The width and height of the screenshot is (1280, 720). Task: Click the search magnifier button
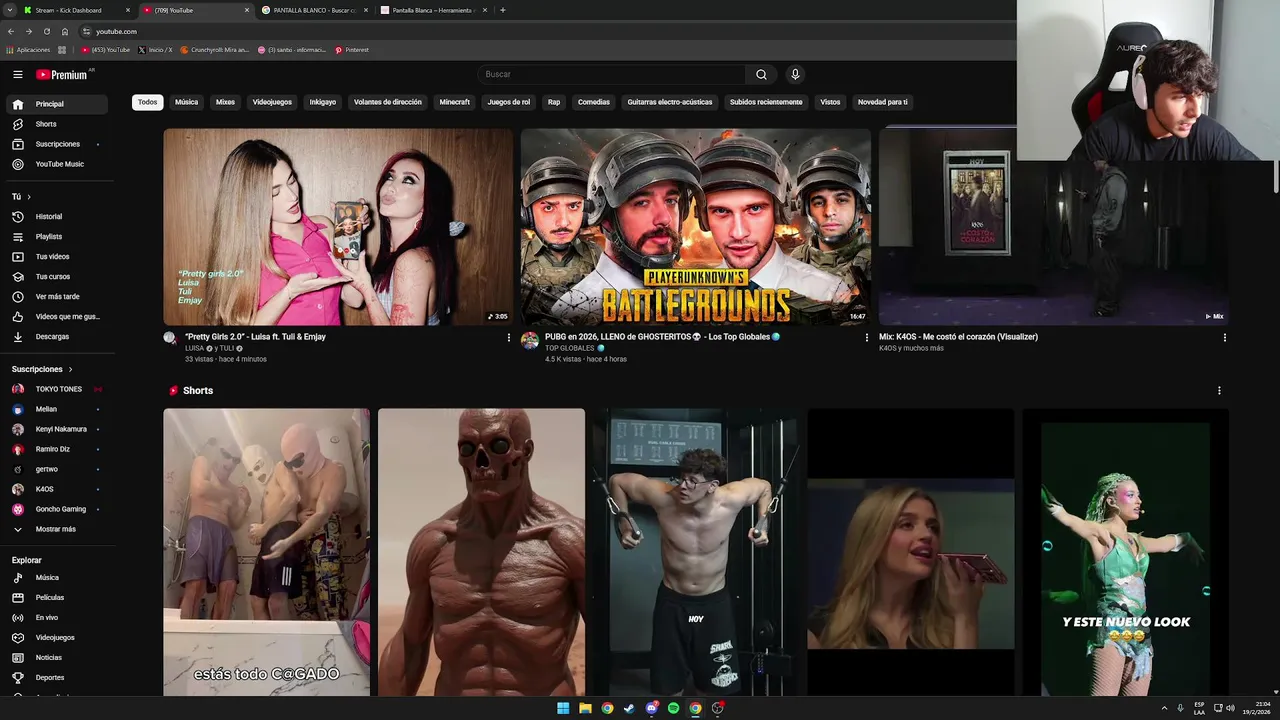[x=761, y=74]
